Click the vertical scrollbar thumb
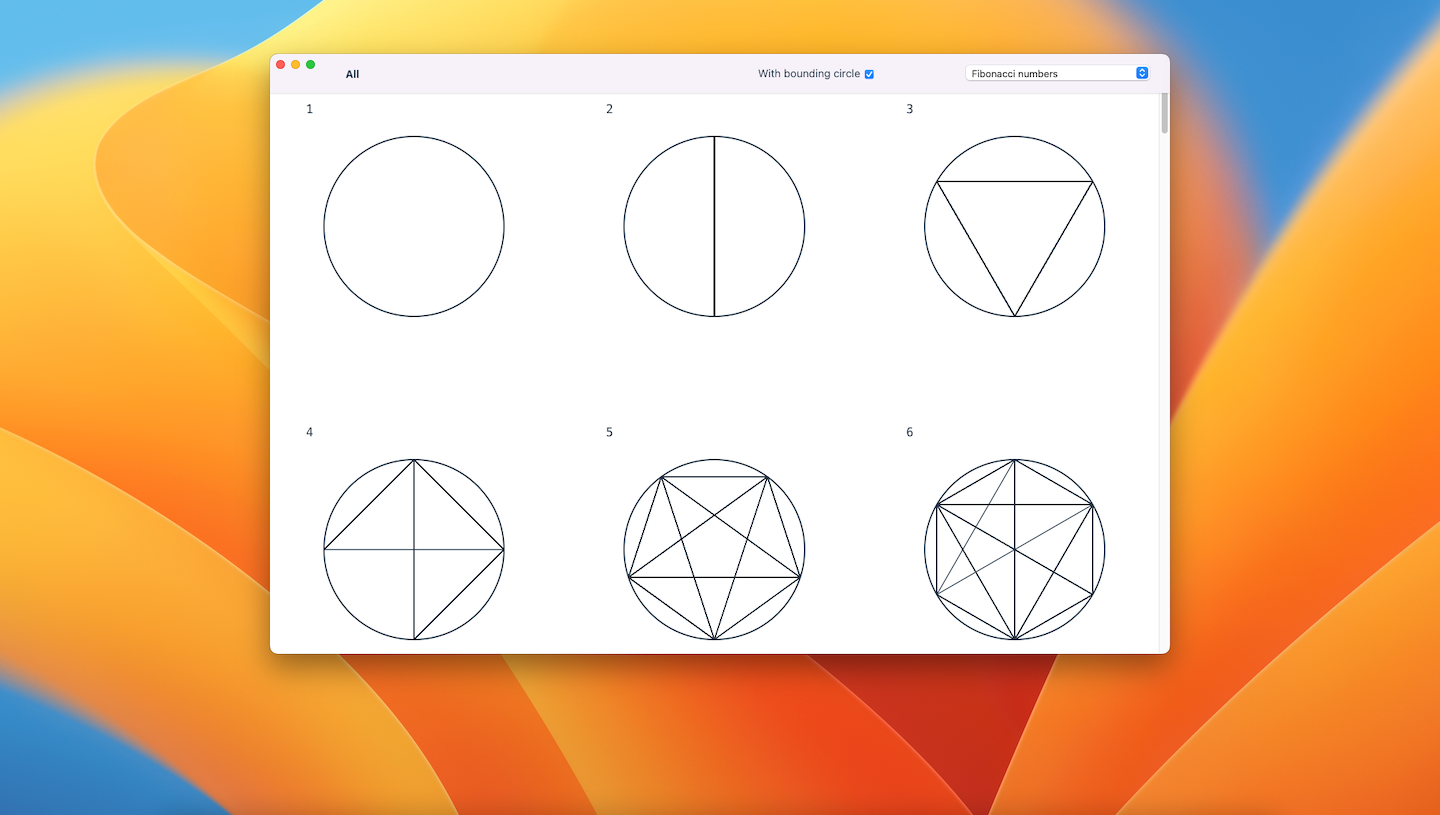This screenshot has width=1440, height=815. pyautogui.click(x=1164, y=114)
